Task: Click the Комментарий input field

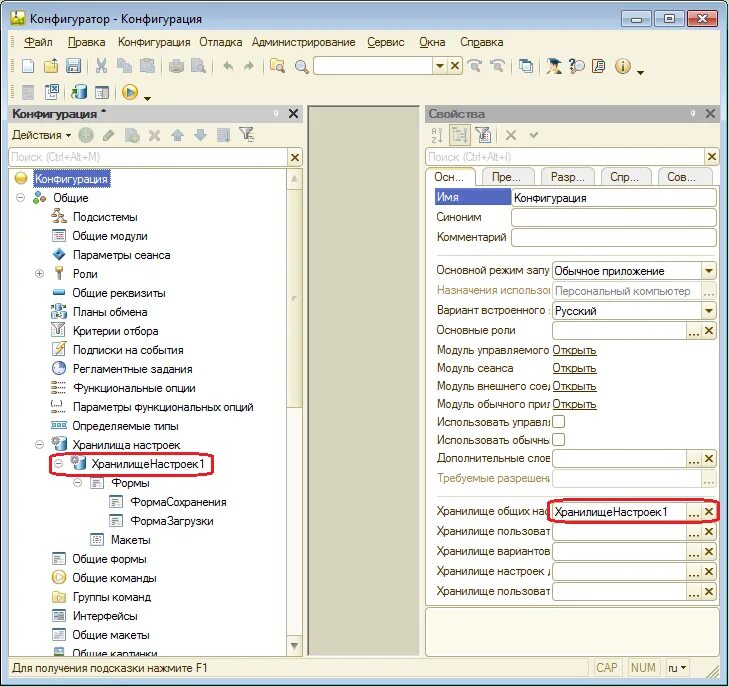Action: coord(614,237)
